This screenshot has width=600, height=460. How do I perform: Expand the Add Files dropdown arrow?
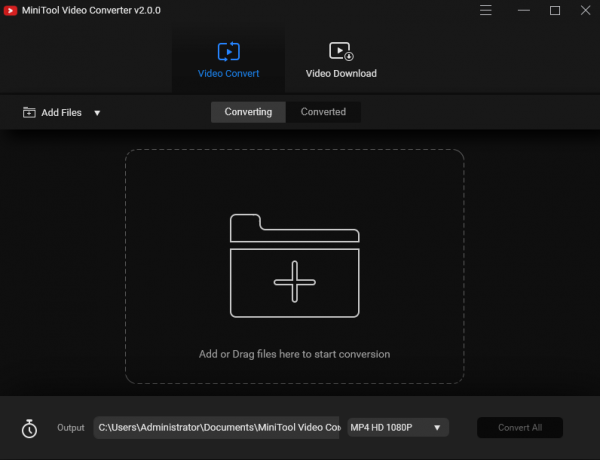click(x=97, y=113)
